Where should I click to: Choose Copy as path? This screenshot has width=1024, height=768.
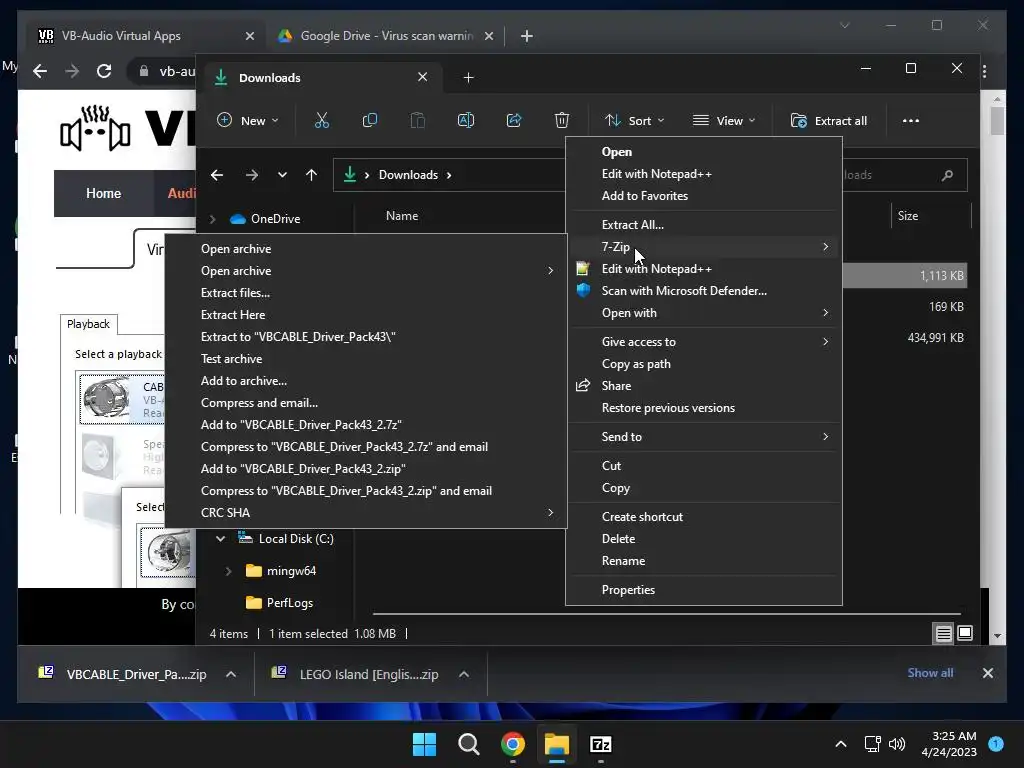[704, 364]
